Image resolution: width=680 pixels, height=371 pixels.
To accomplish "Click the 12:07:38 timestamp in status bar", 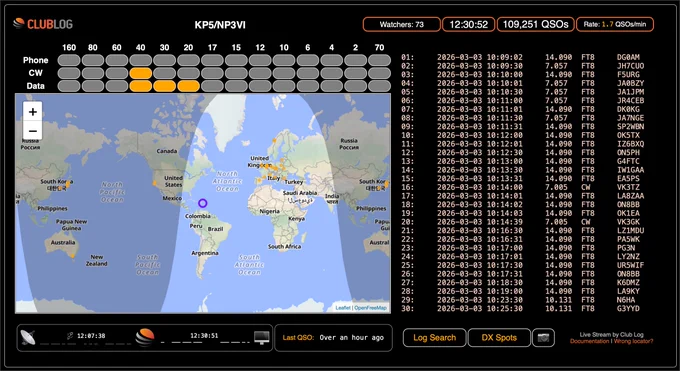I will (91, 335).
